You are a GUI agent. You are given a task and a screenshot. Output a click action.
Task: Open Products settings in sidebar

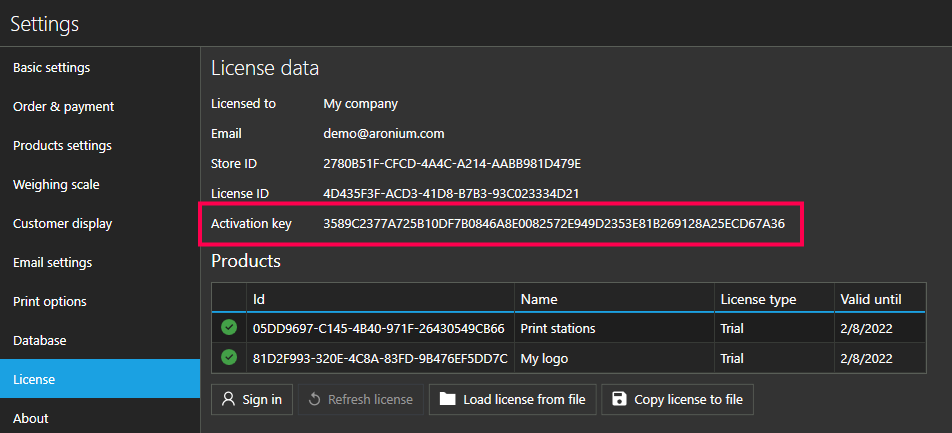62,146
